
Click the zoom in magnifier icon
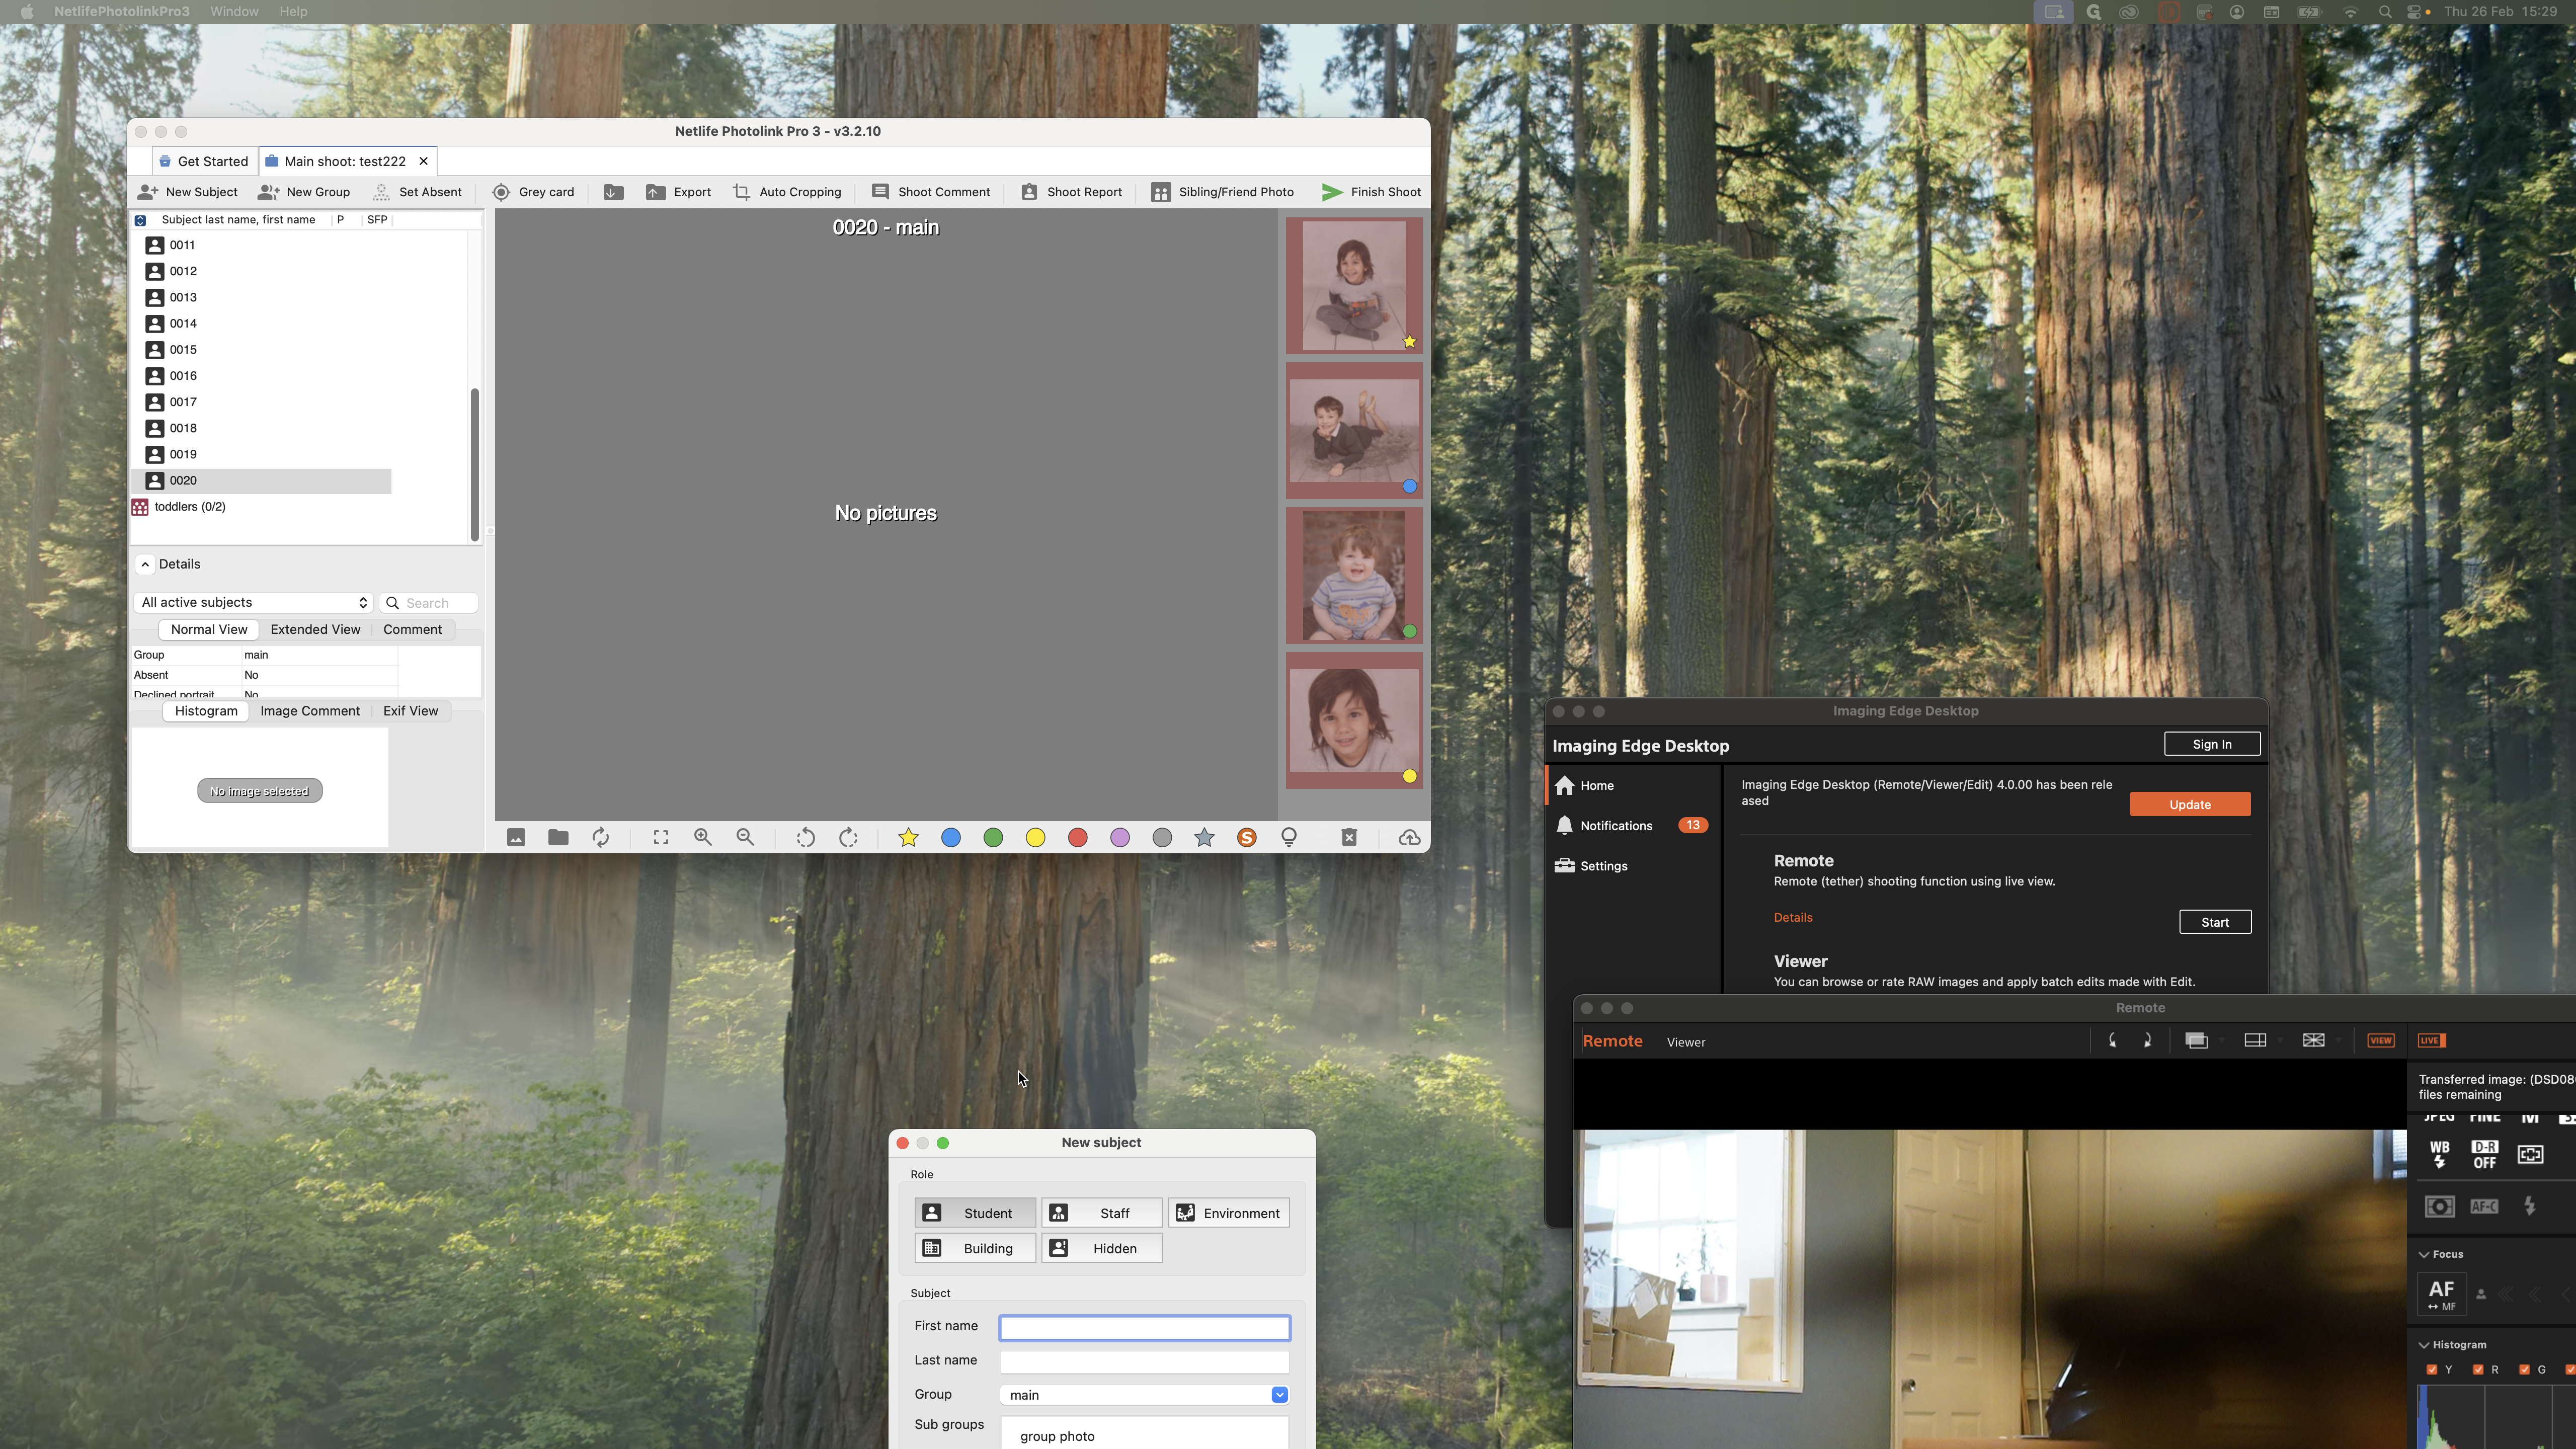click(703, 838)
